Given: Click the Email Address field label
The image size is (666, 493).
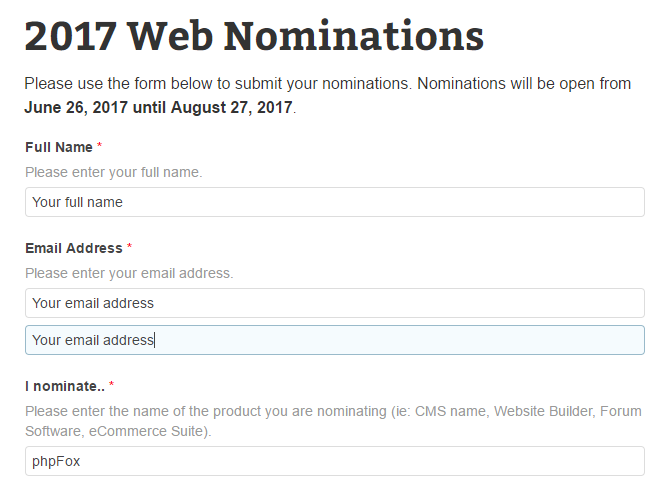Looking at the screenshot, I should point(73,248).
